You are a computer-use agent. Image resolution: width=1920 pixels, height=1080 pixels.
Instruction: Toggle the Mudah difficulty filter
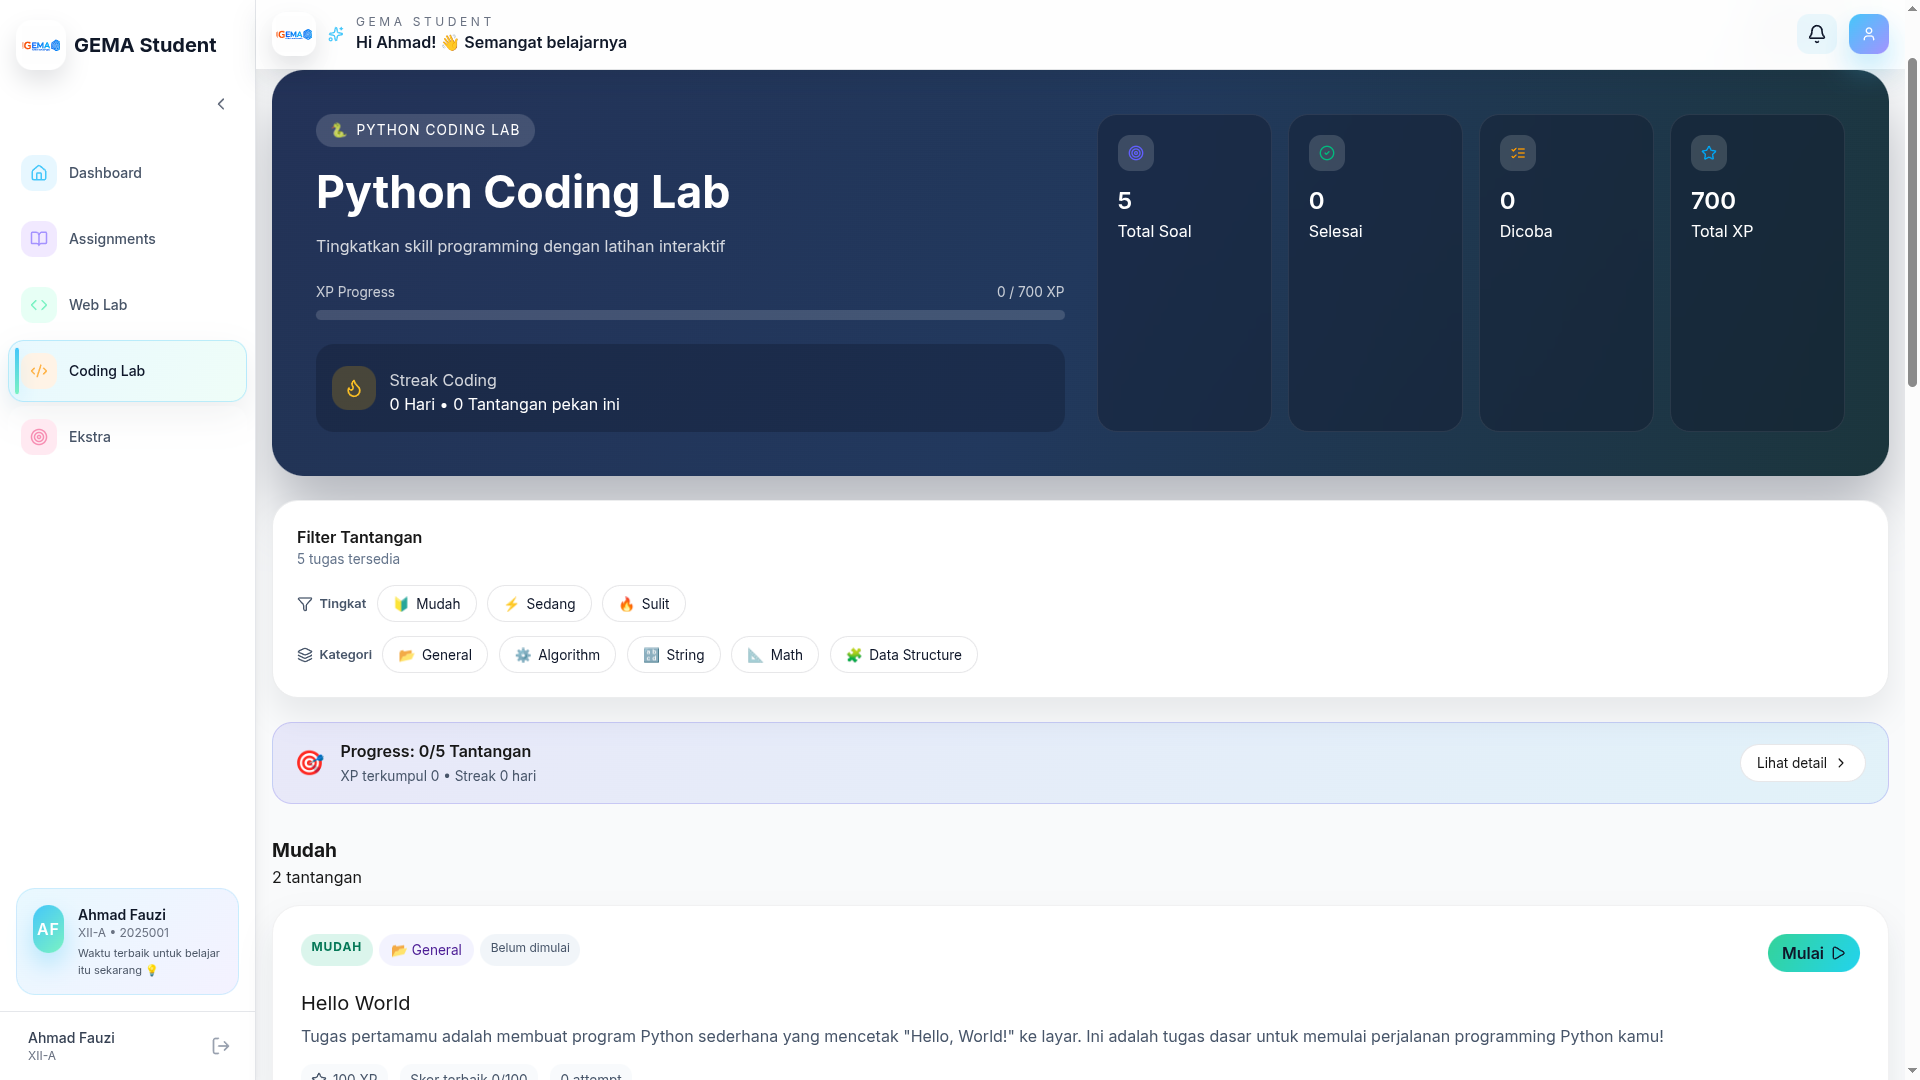click(x=426, y=603)
